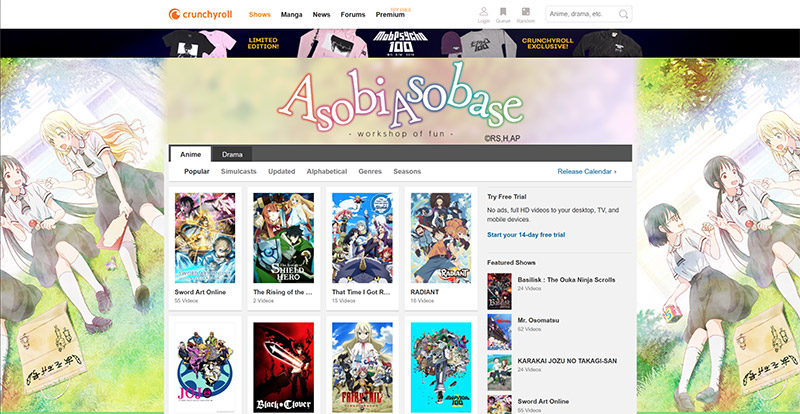Open the JoJo poster thumbnail
The image size is (800, 414).
coord(205,367)
